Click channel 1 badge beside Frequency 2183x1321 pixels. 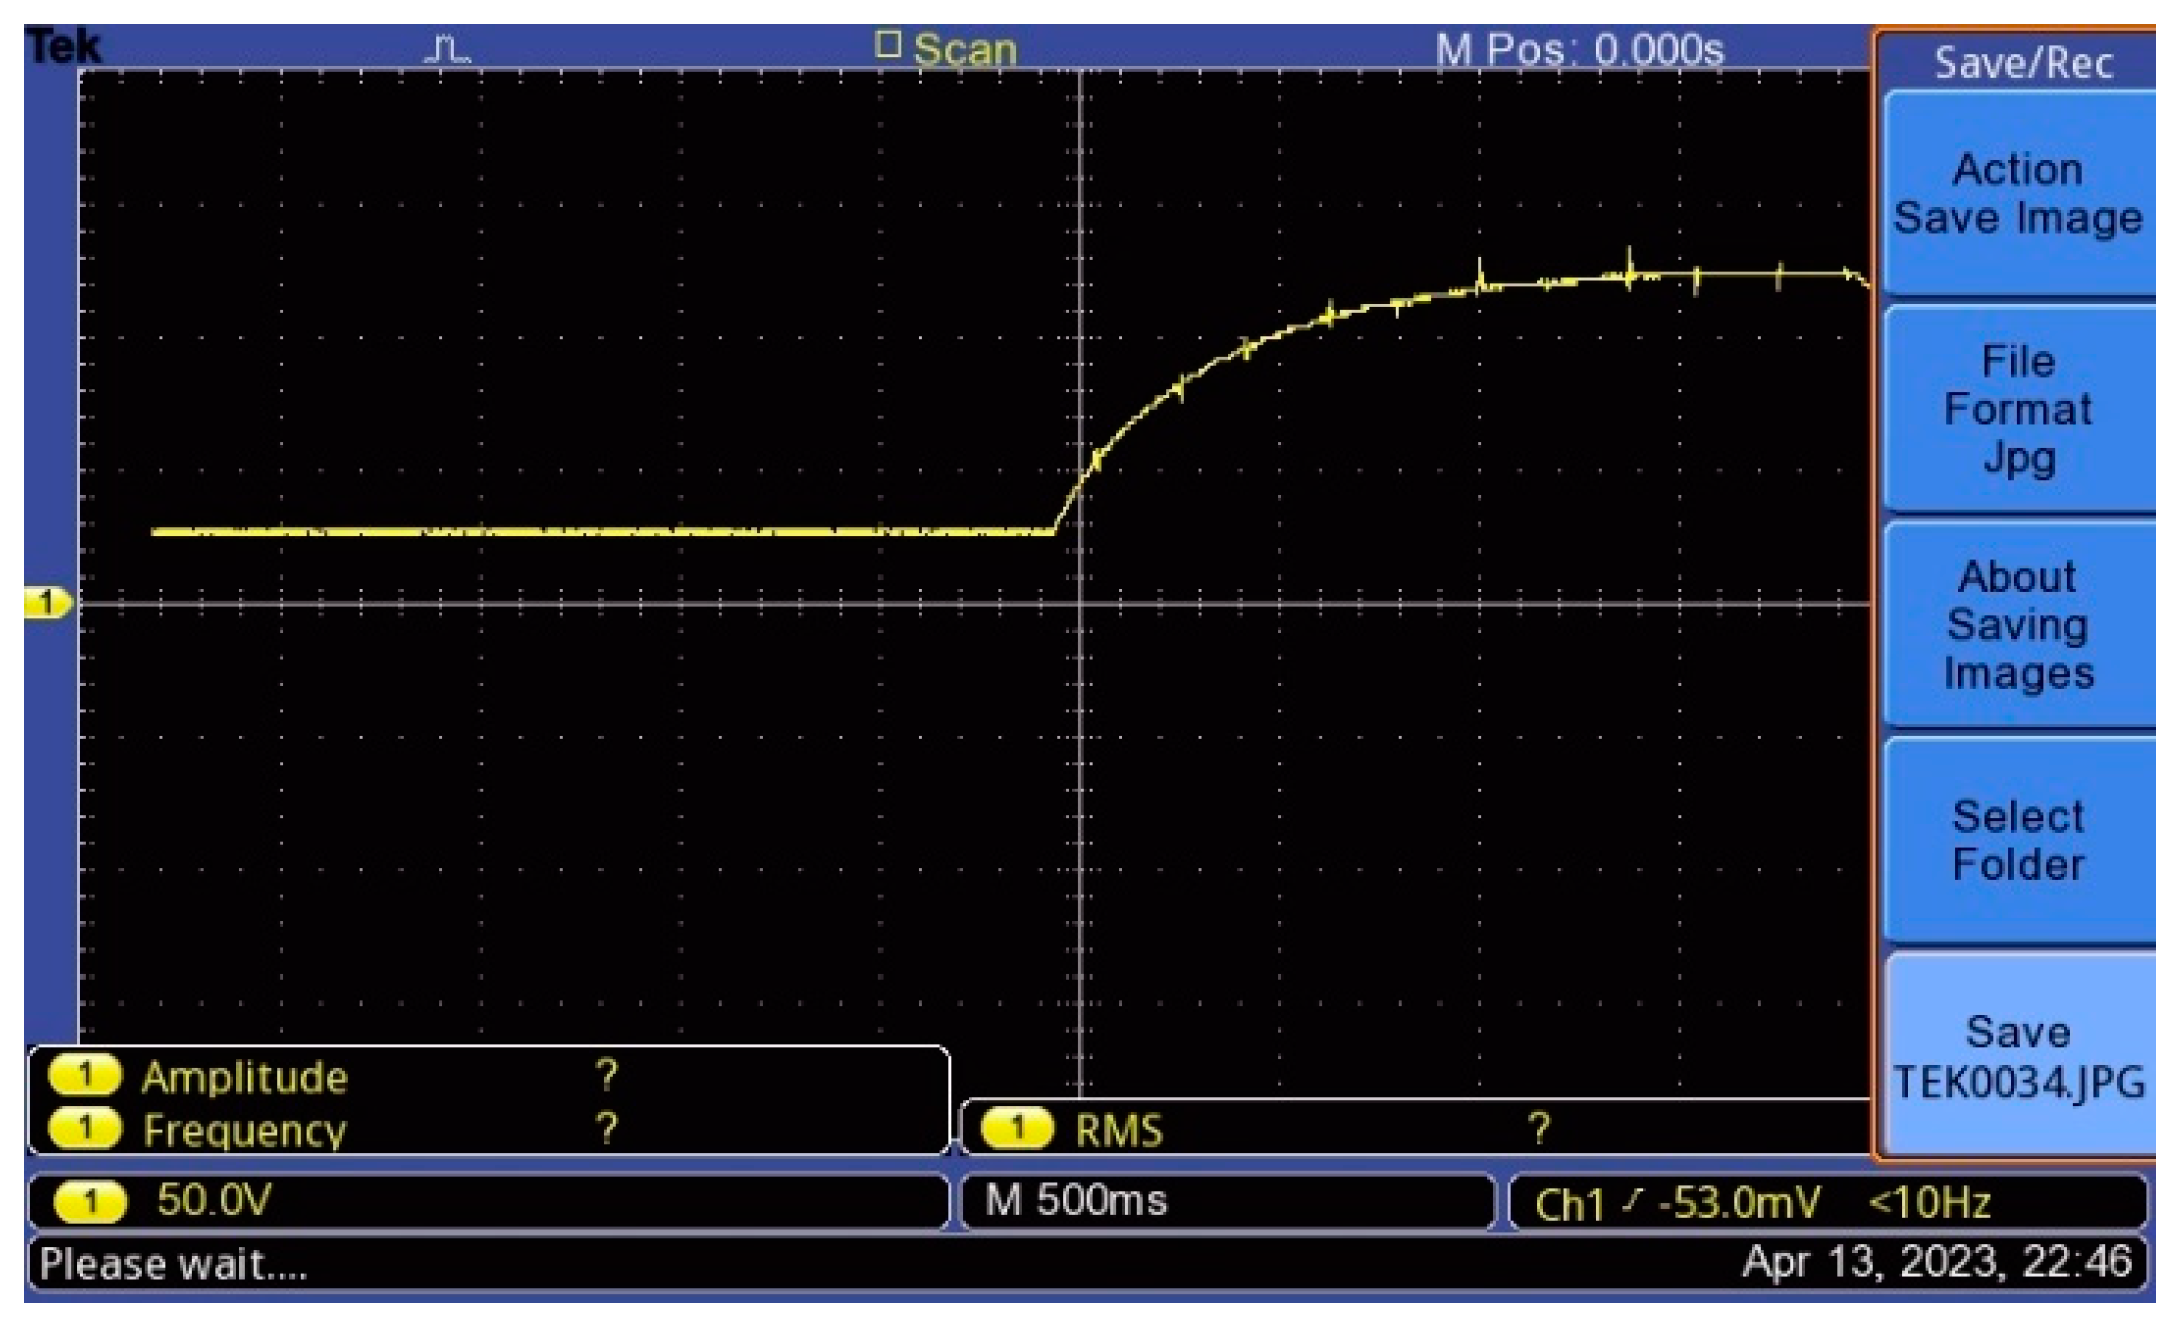(x=85, y=1129)
